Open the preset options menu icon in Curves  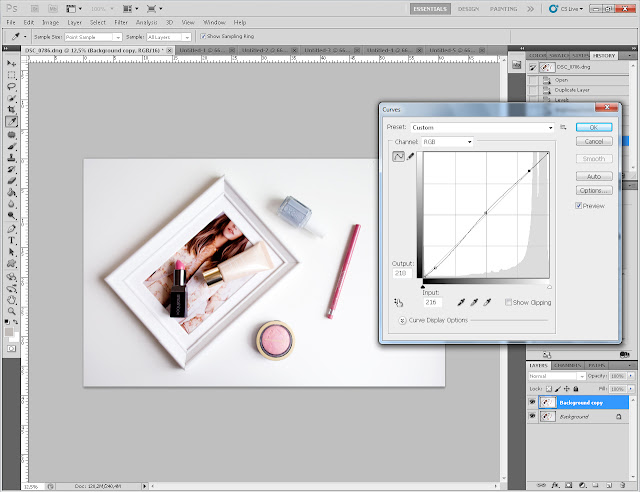point(563,127)
